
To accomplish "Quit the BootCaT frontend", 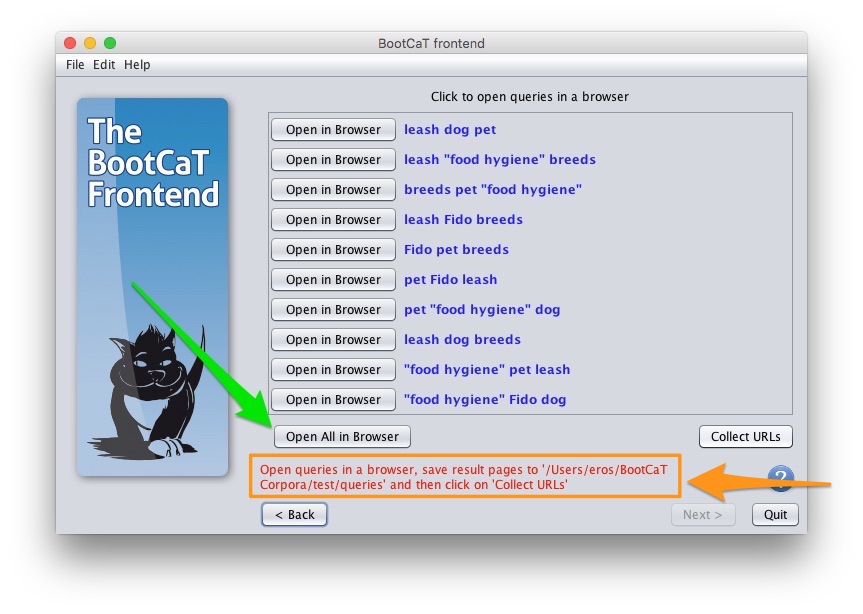I will 775,514.
